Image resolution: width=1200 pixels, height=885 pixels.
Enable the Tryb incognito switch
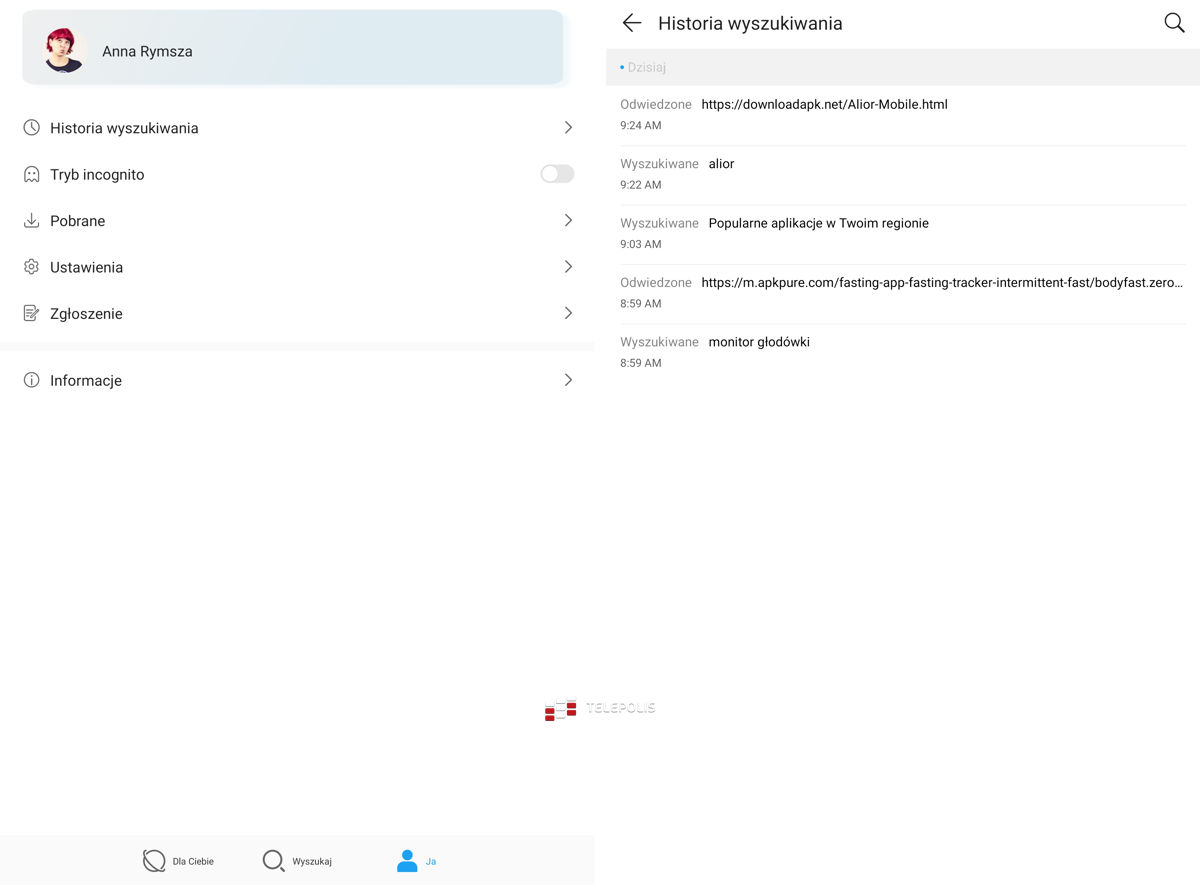(x=557, y=174)
